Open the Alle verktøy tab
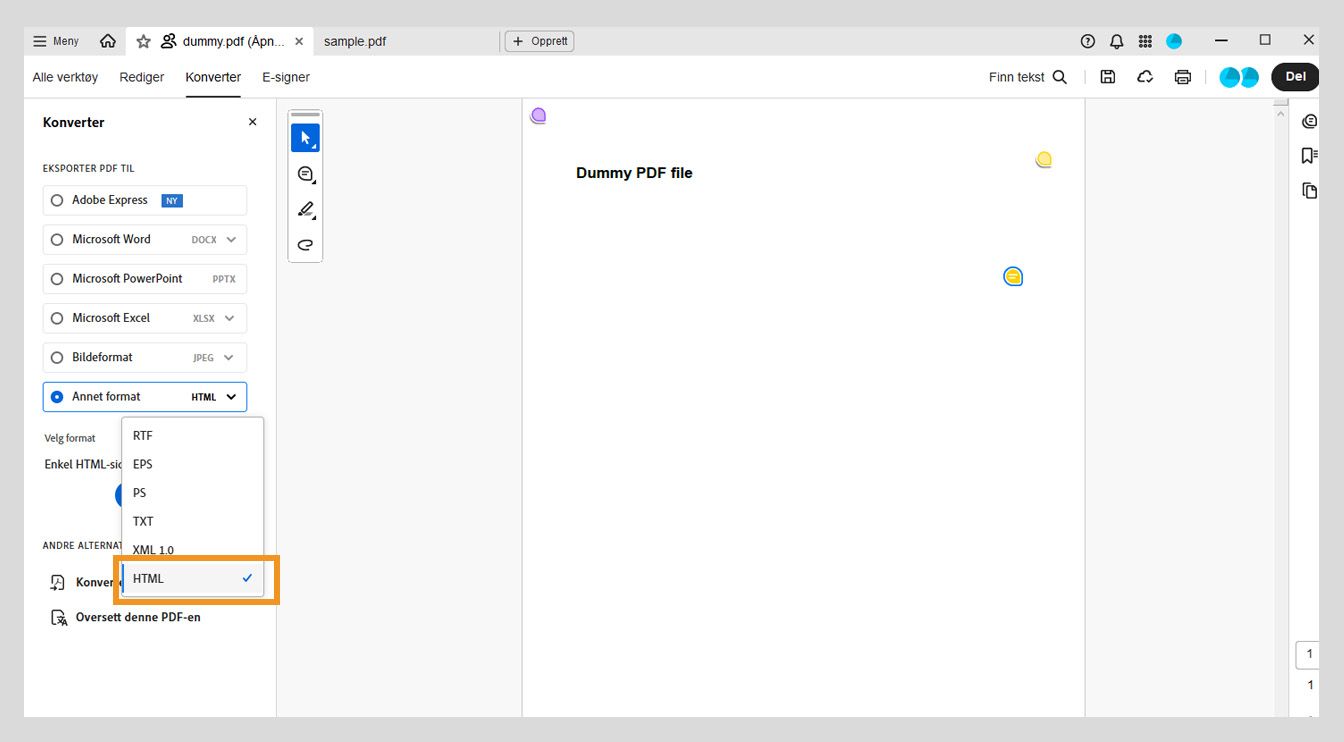The width and height of the screenshot is (1344, 742). coord(65,77)
